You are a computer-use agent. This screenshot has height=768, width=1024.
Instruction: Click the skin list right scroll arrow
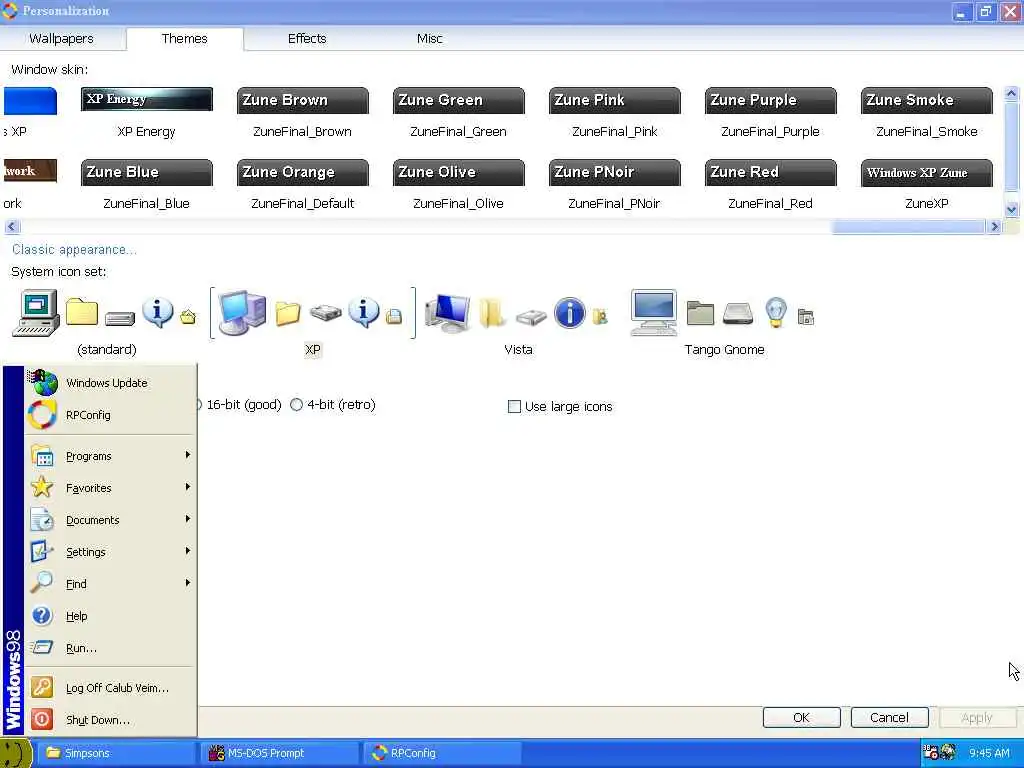[995, 227]
